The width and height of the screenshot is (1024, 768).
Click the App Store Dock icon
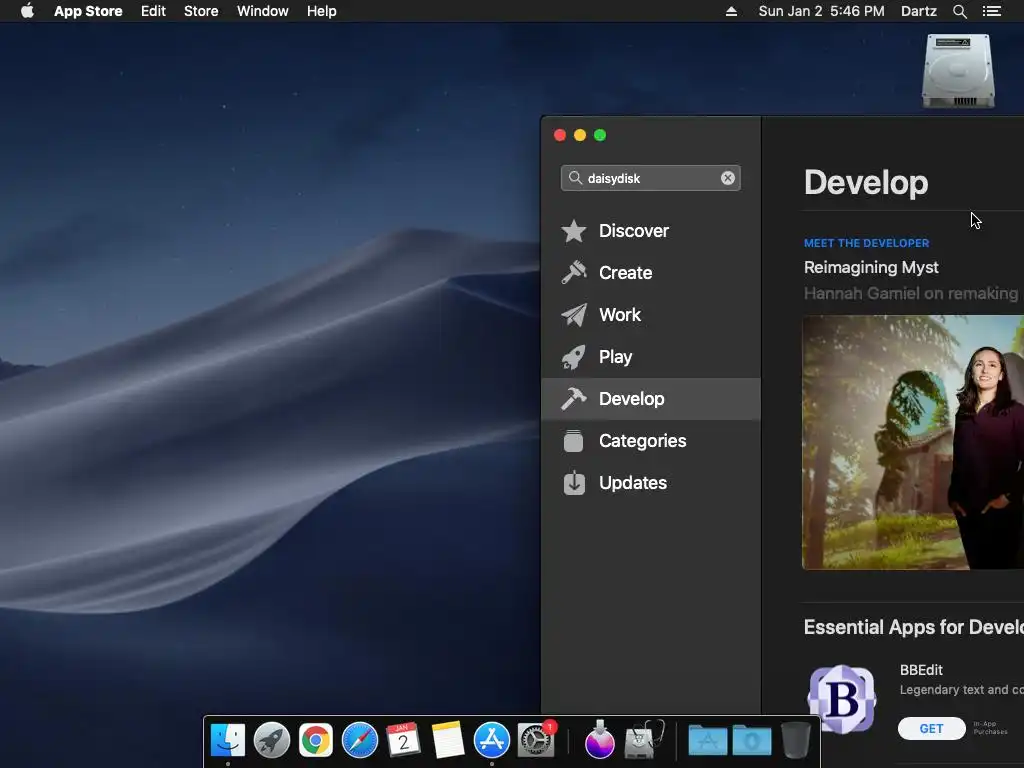coord(492,740)
